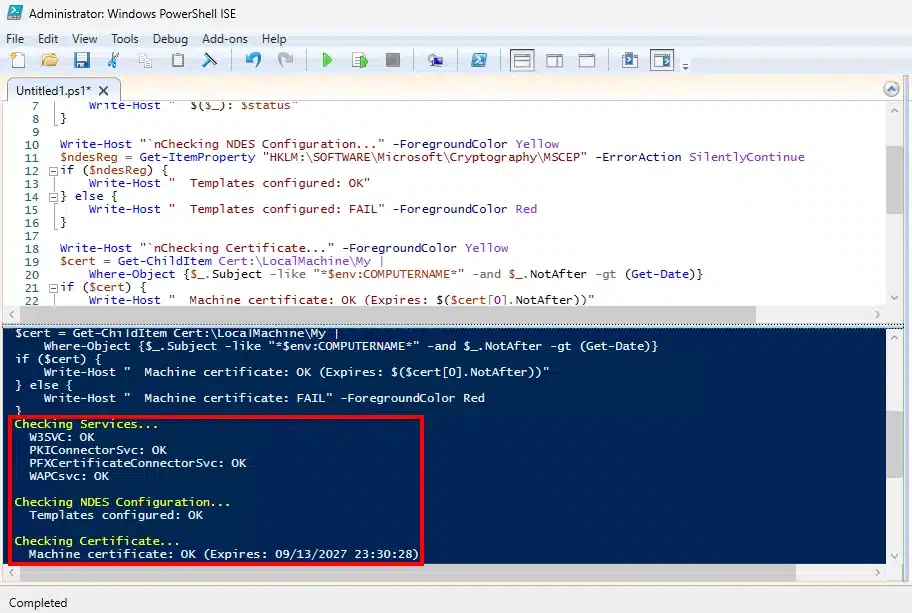Click the Undo arrow in toolbar
Image resolution: width=912 pixels, height=613 pixels.
tap(253, 61)
